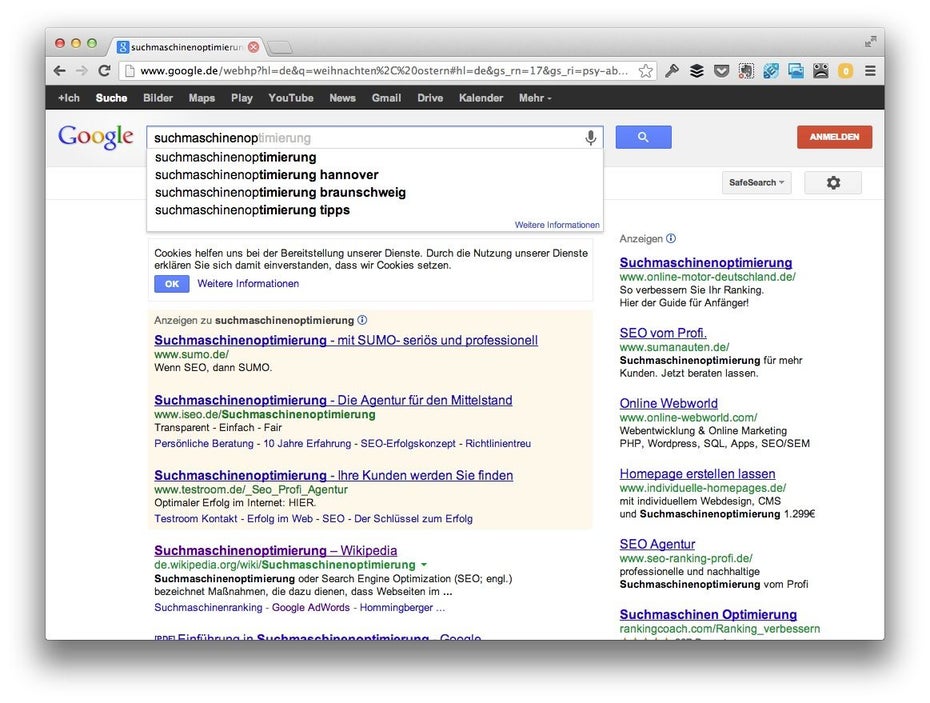Accept cookies with the OK button
Viewport: 930px width, 703px height.
pos(171,284)
